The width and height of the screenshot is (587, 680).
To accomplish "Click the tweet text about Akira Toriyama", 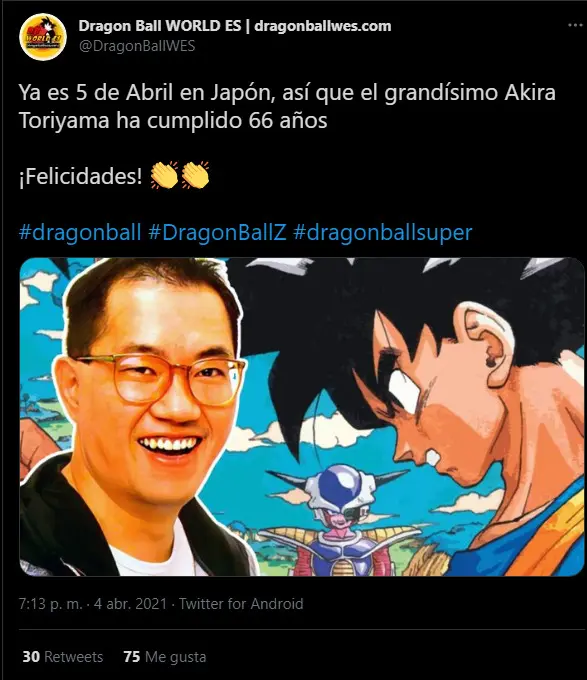I will (287, 106).
